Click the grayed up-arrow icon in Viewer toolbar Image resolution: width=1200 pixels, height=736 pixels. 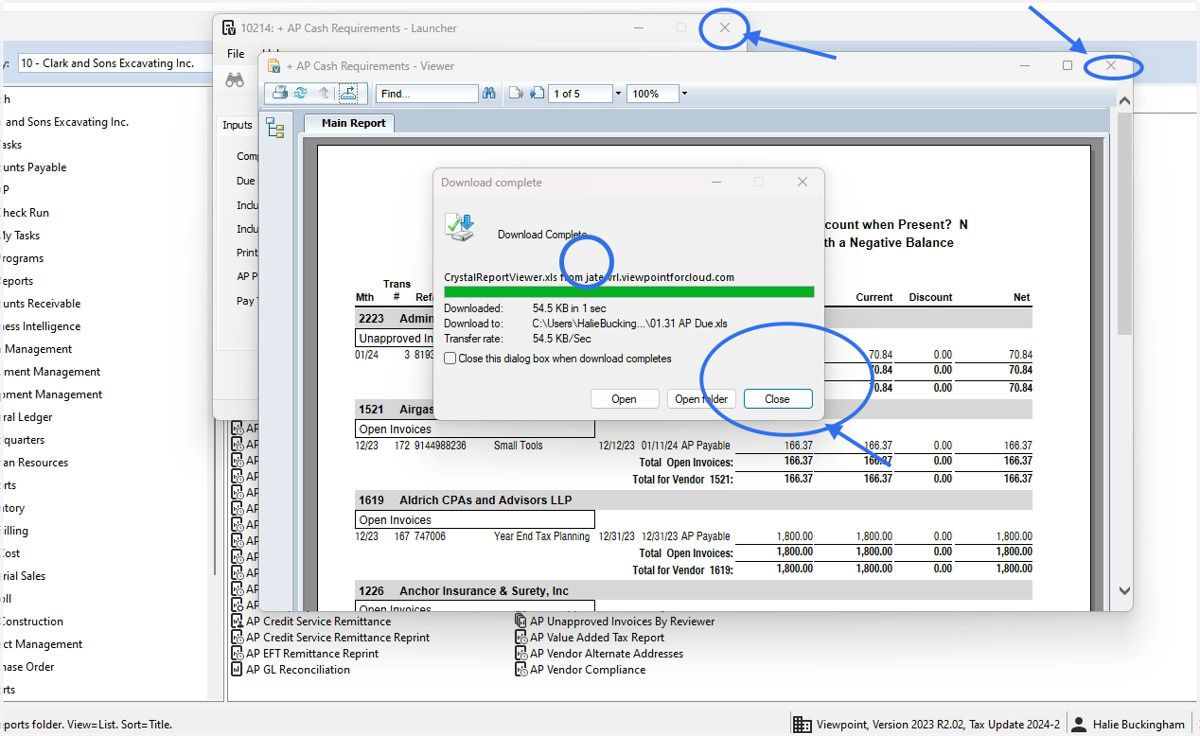(324, 93)
